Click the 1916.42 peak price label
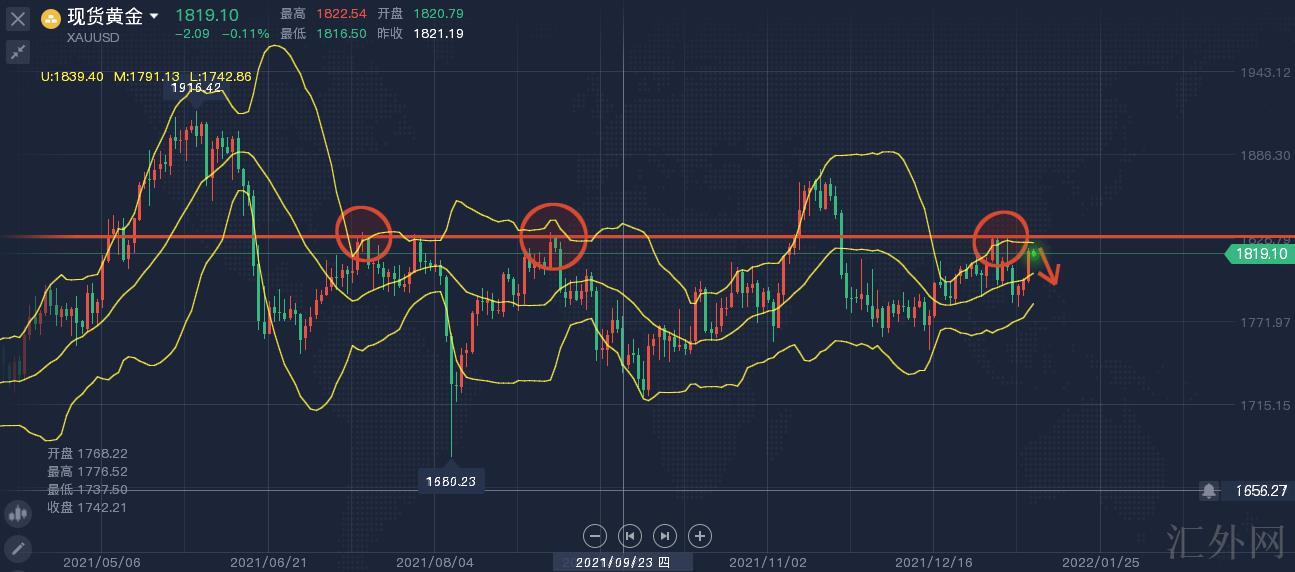The width and height of the screenshot is (1295, 572). coord(196,88)
